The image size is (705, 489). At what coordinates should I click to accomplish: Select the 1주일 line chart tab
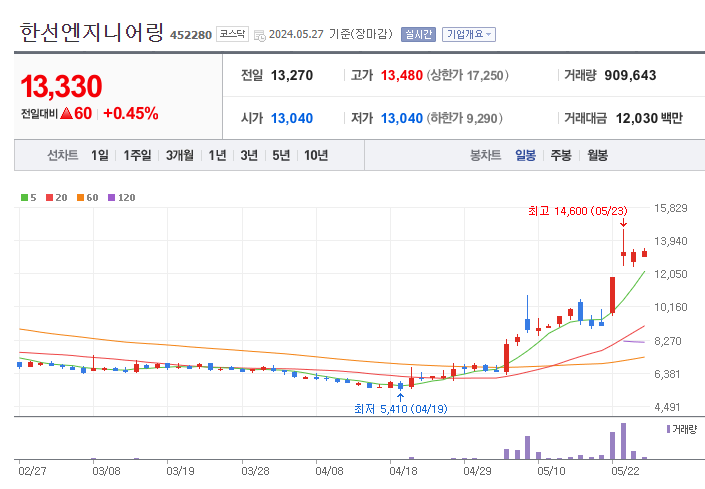[138, 155]
